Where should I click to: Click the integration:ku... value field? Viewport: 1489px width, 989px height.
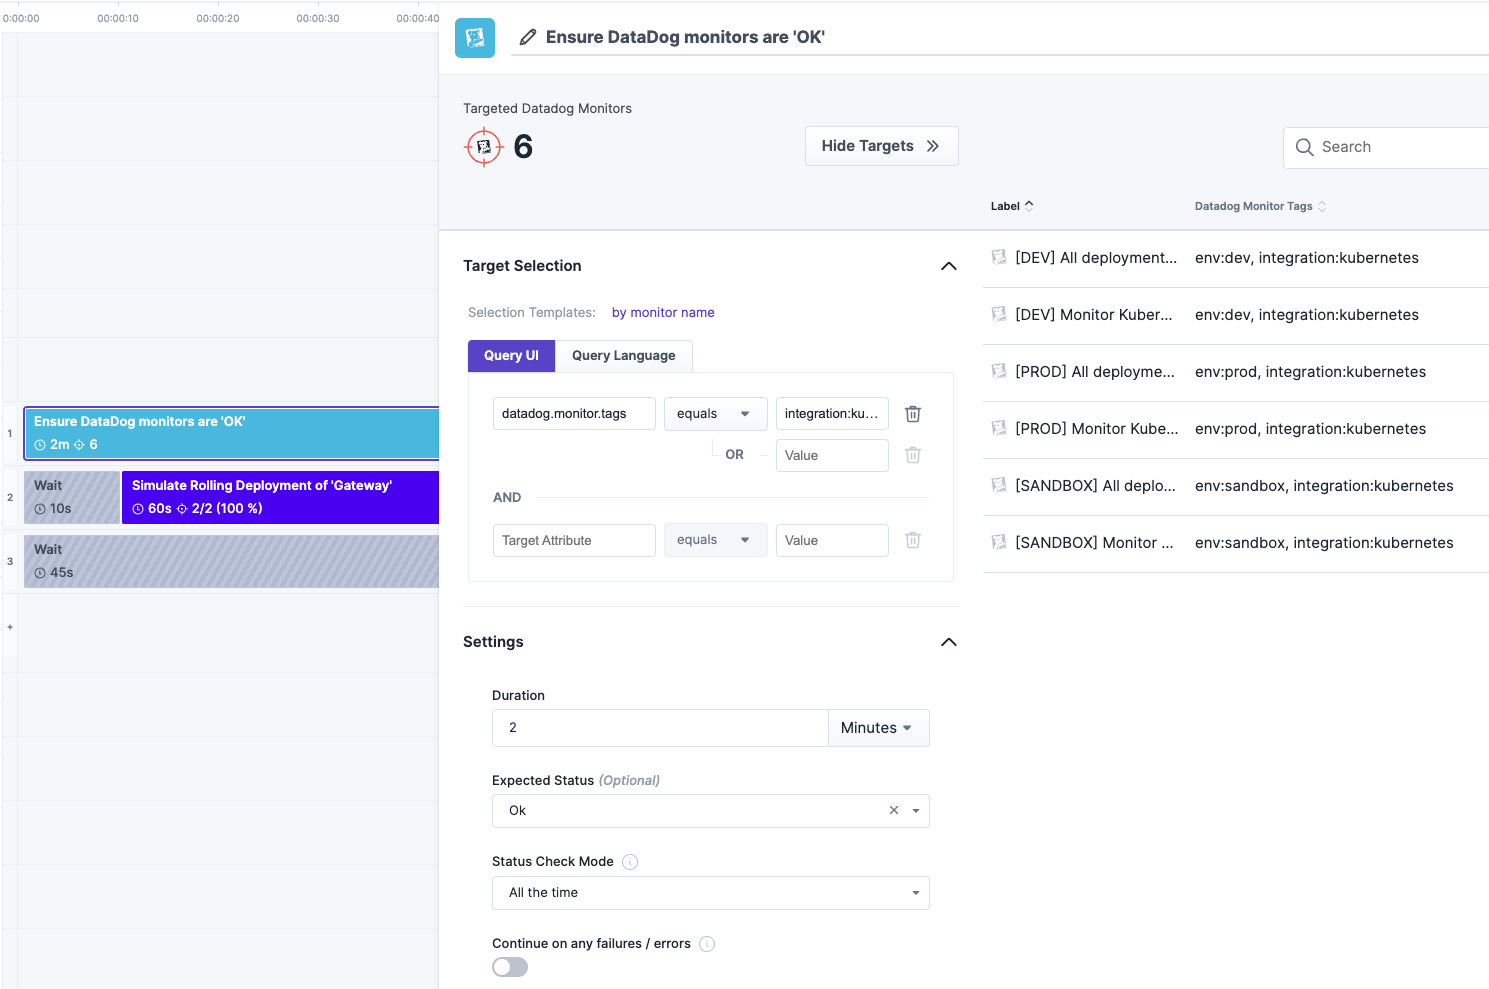pyautogui.click(x=832, y=414)
